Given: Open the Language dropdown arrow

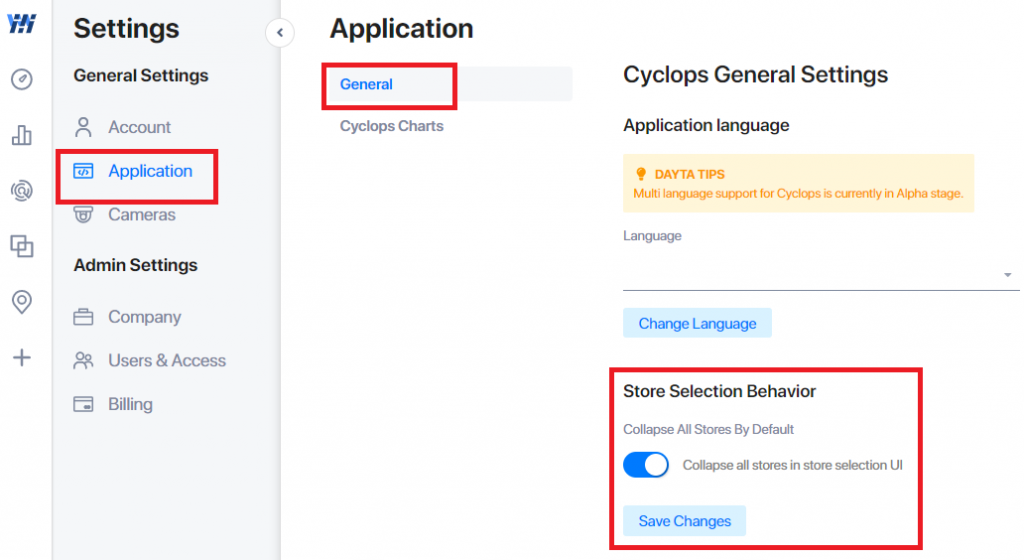Looking at the screenshot, I should point(1007,275).
